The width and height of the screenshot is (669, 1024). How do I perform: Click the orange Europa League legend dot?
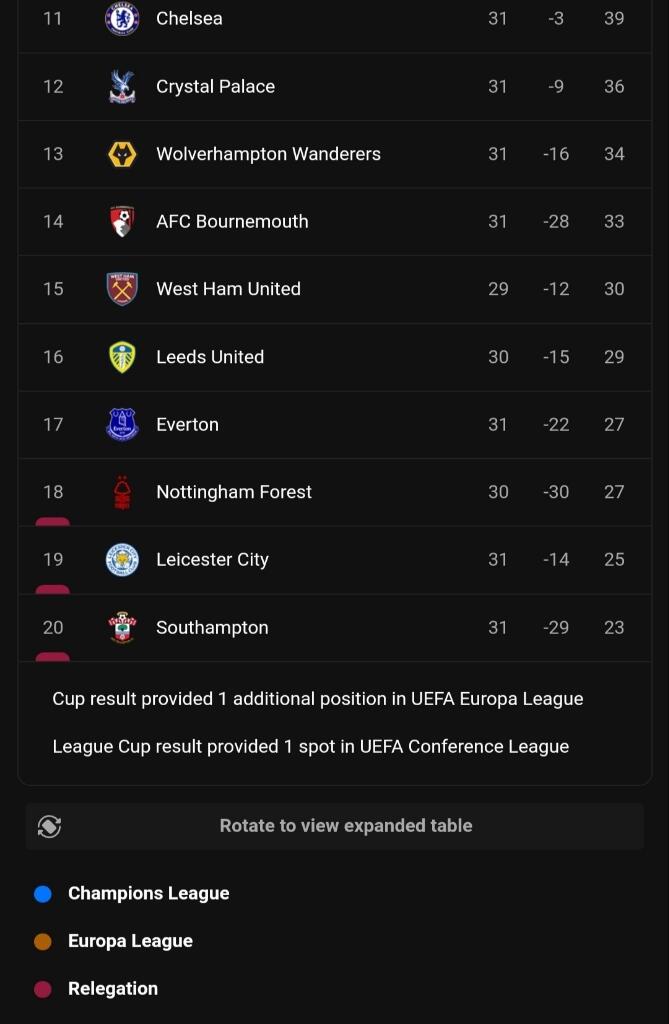43,941
